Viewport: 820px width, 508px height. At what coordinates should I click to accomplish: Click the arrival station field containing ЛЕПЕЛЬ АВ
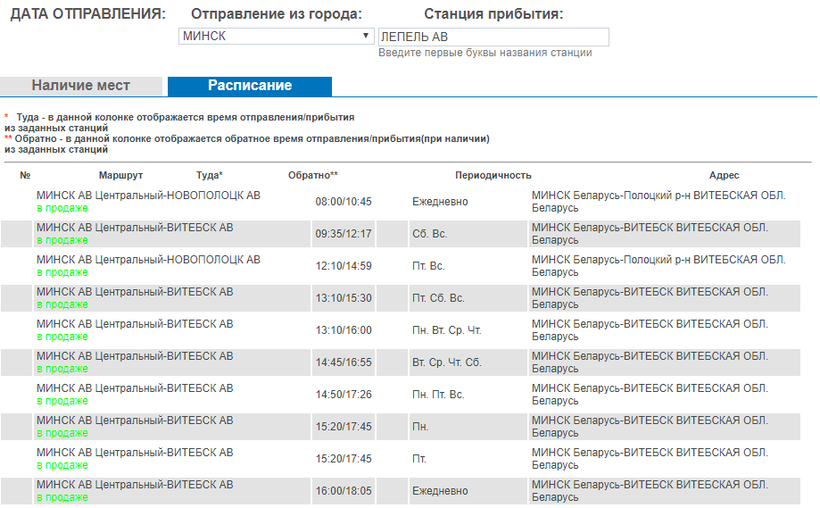click(493, 37)
